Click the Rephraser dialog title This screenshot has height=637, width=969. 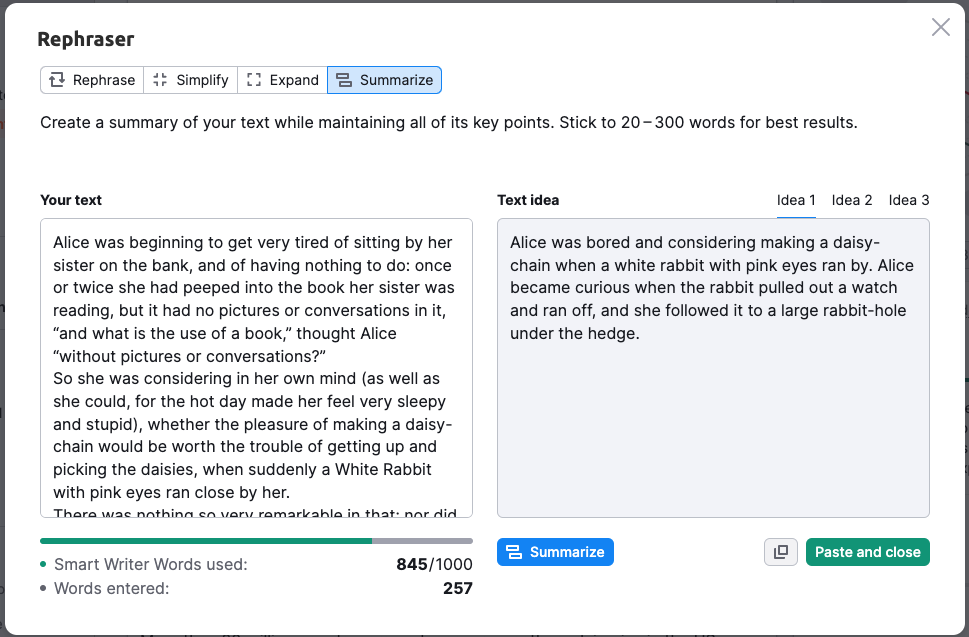(86, 39)
